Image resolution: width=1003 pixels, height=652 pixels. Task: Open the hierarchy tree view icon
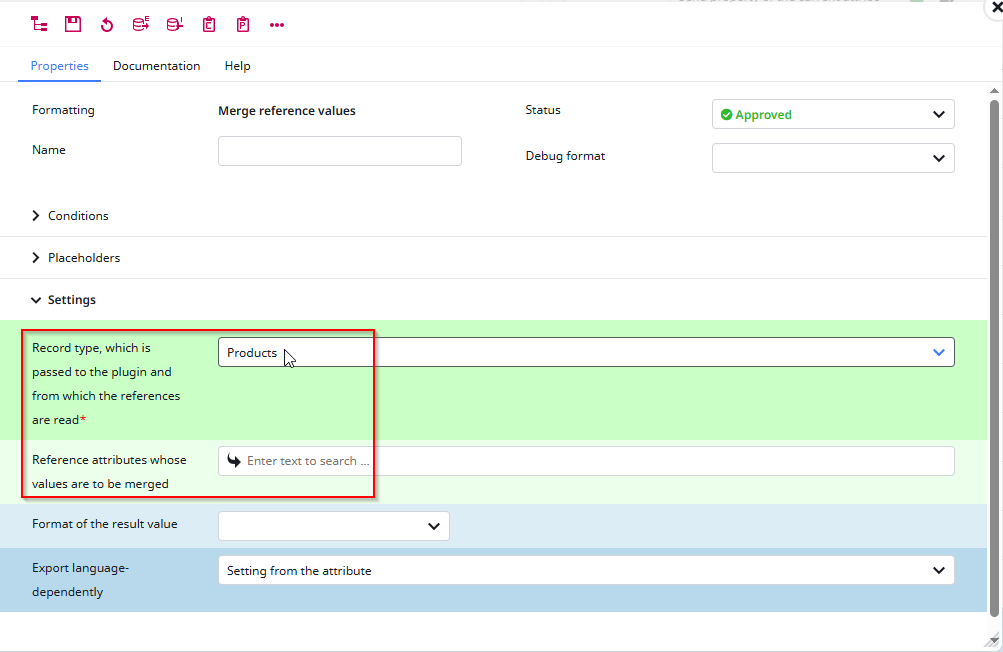coord(39,24)
